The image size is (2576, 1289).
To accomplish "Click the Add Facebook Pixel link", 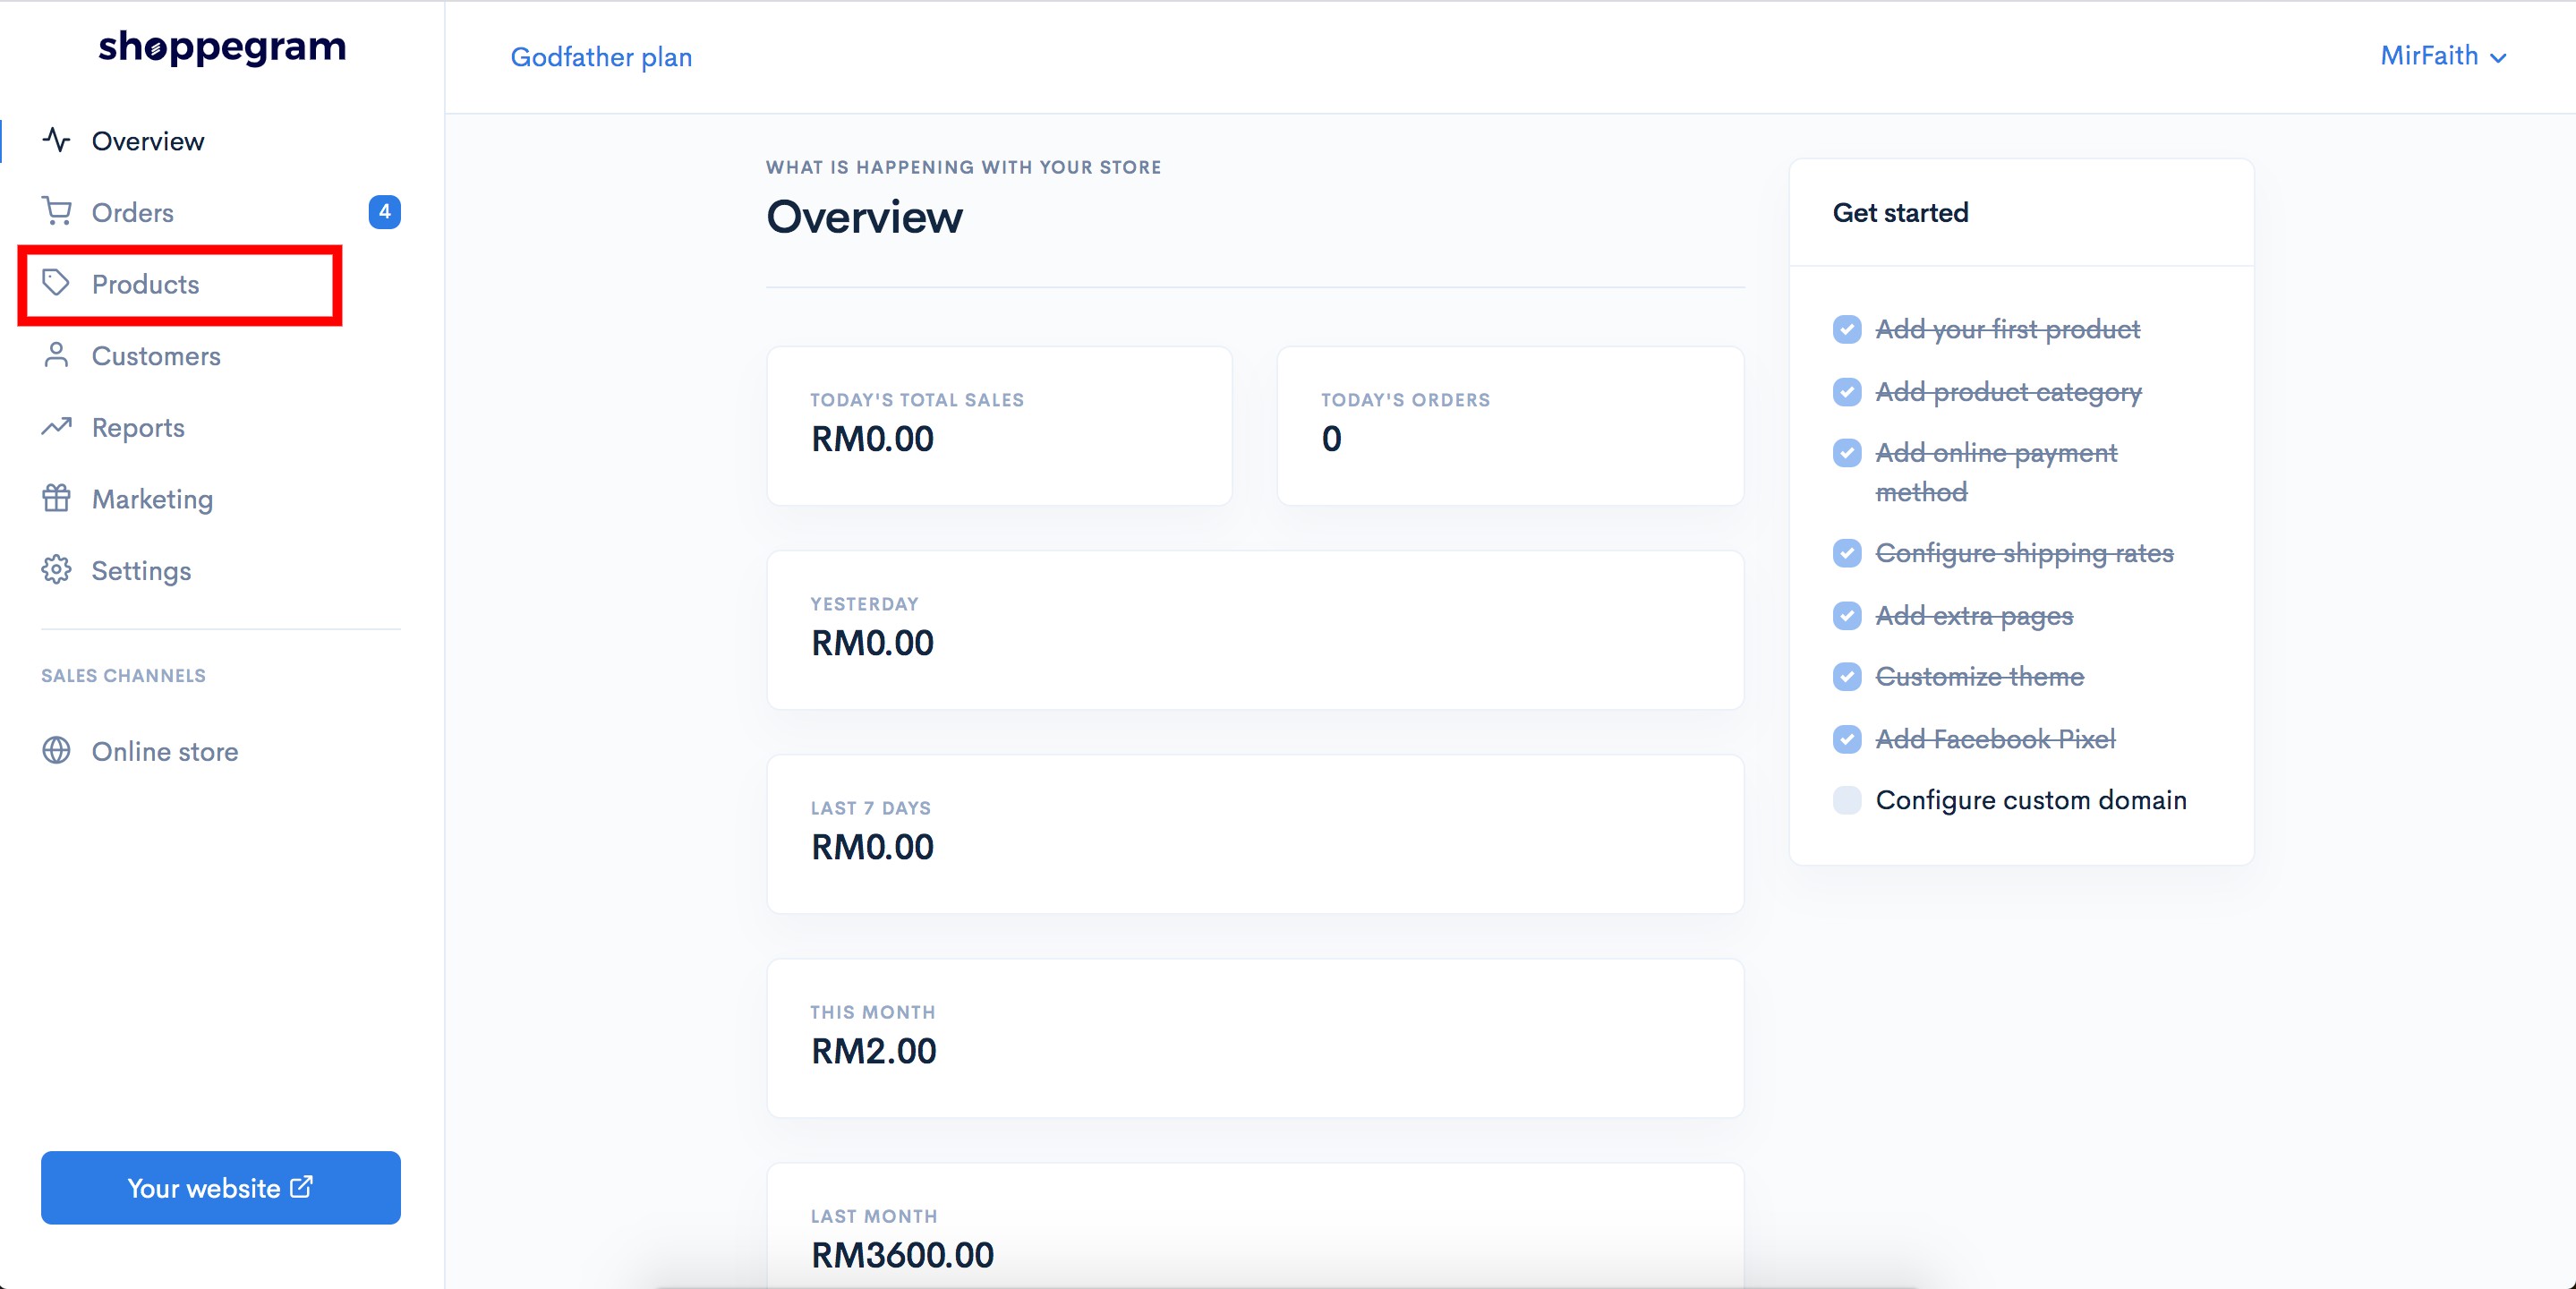I will pyautogui.click(x=1995, y=739).
